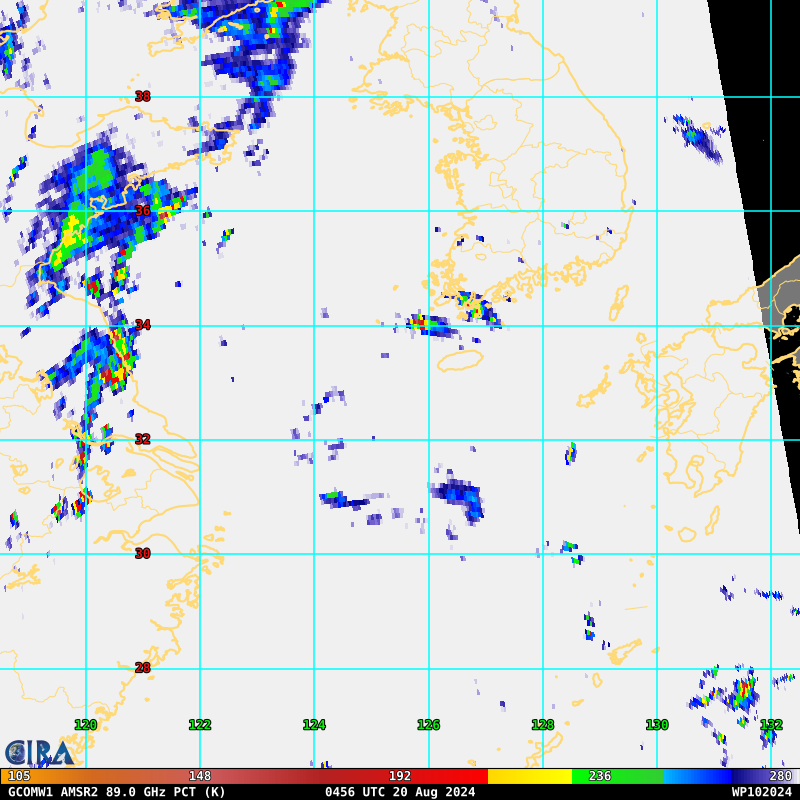Click the 30 latitude label

click(x=142, y=553)
